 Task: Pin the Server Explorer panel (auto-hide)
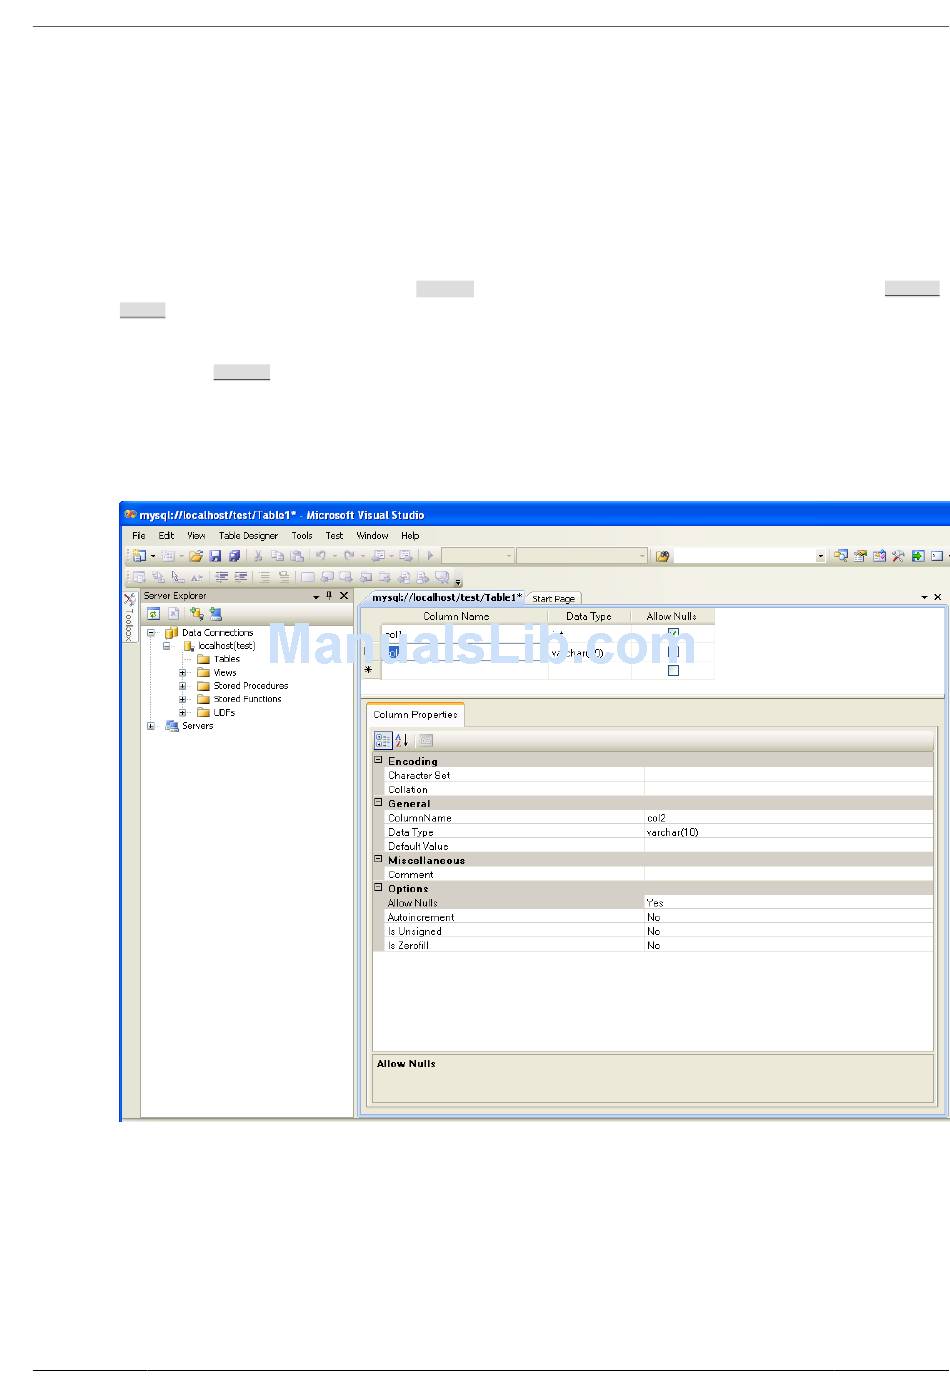(329, 596)
